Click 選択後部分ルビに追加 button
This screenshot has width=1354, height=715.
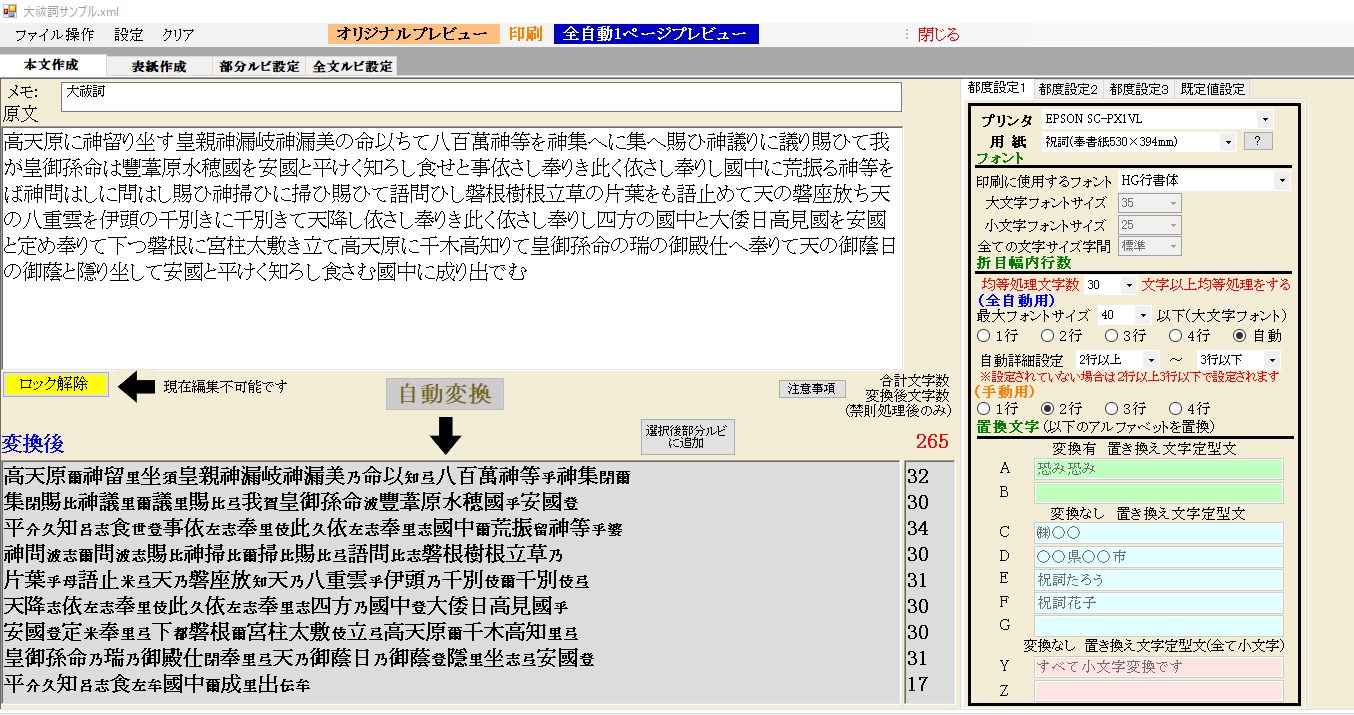(688, 437)
